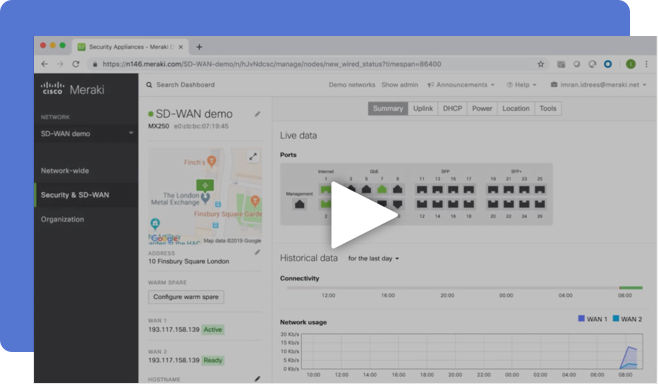Click the green profile avatar in the toolbar
Viewport: 658px width, 384px height.
[630, 64]
